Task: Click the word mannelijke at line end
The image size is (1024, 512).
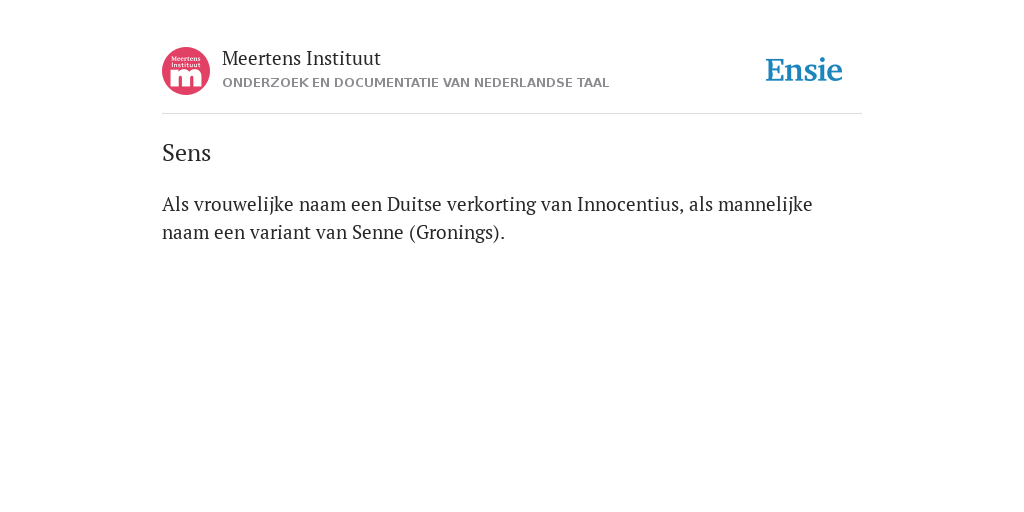Action: pyautogui.click(x=765, y=204)
